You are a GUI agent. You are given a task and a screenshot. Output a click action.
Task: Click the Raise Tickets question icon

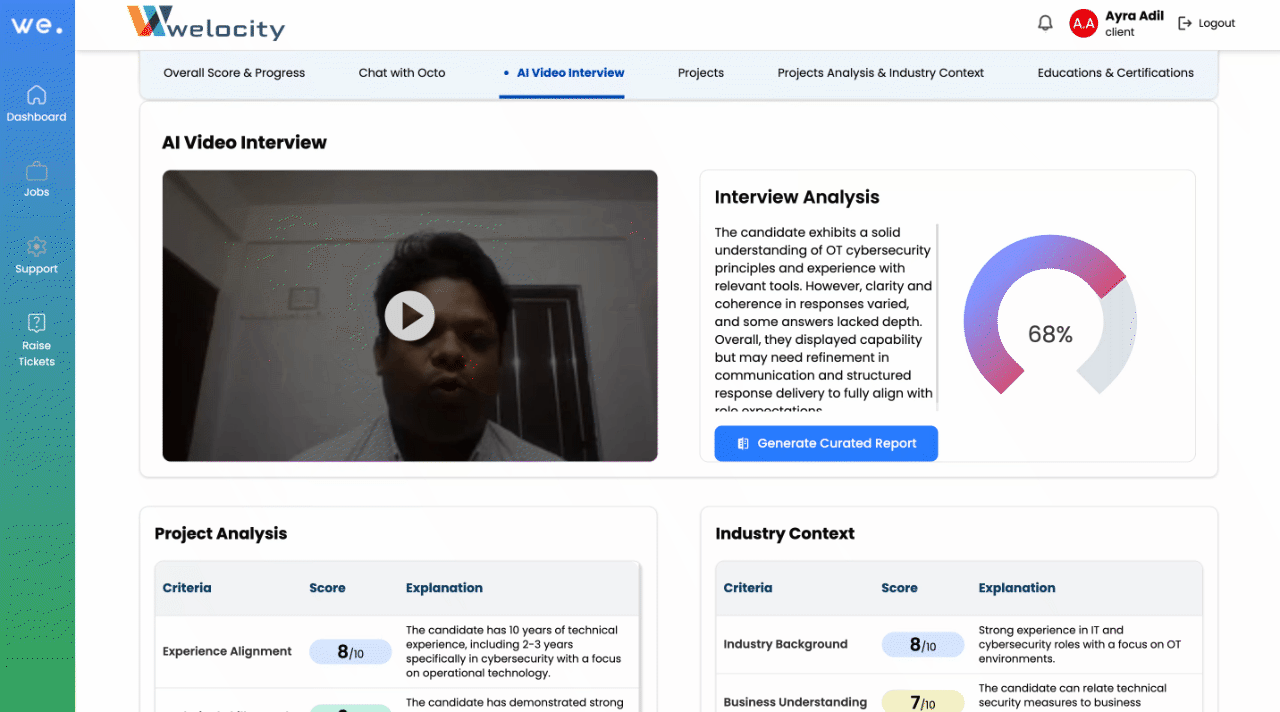[36, 323]
